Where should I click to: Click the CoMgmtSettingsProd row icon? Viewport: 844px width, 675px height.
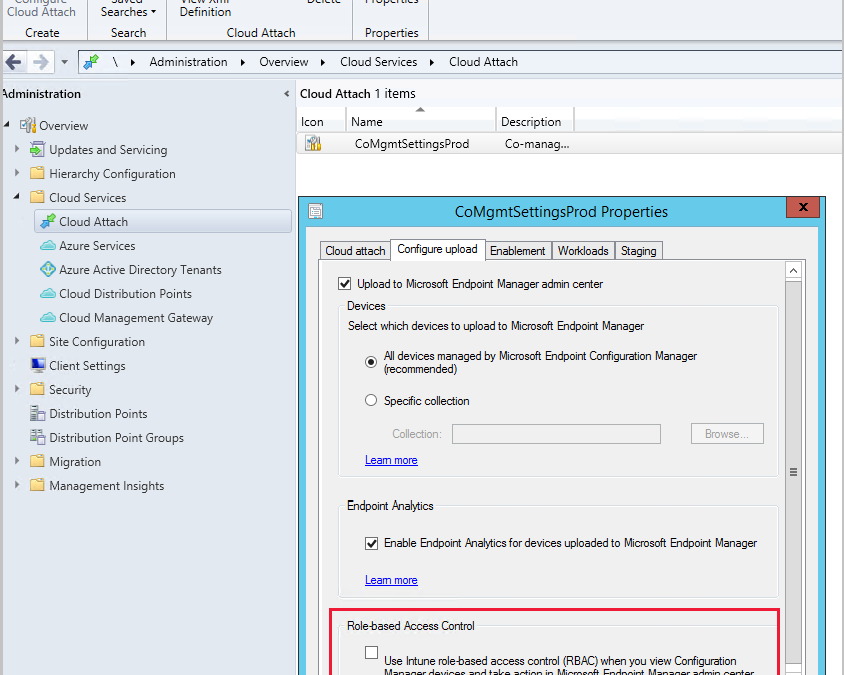pos(313,143)
